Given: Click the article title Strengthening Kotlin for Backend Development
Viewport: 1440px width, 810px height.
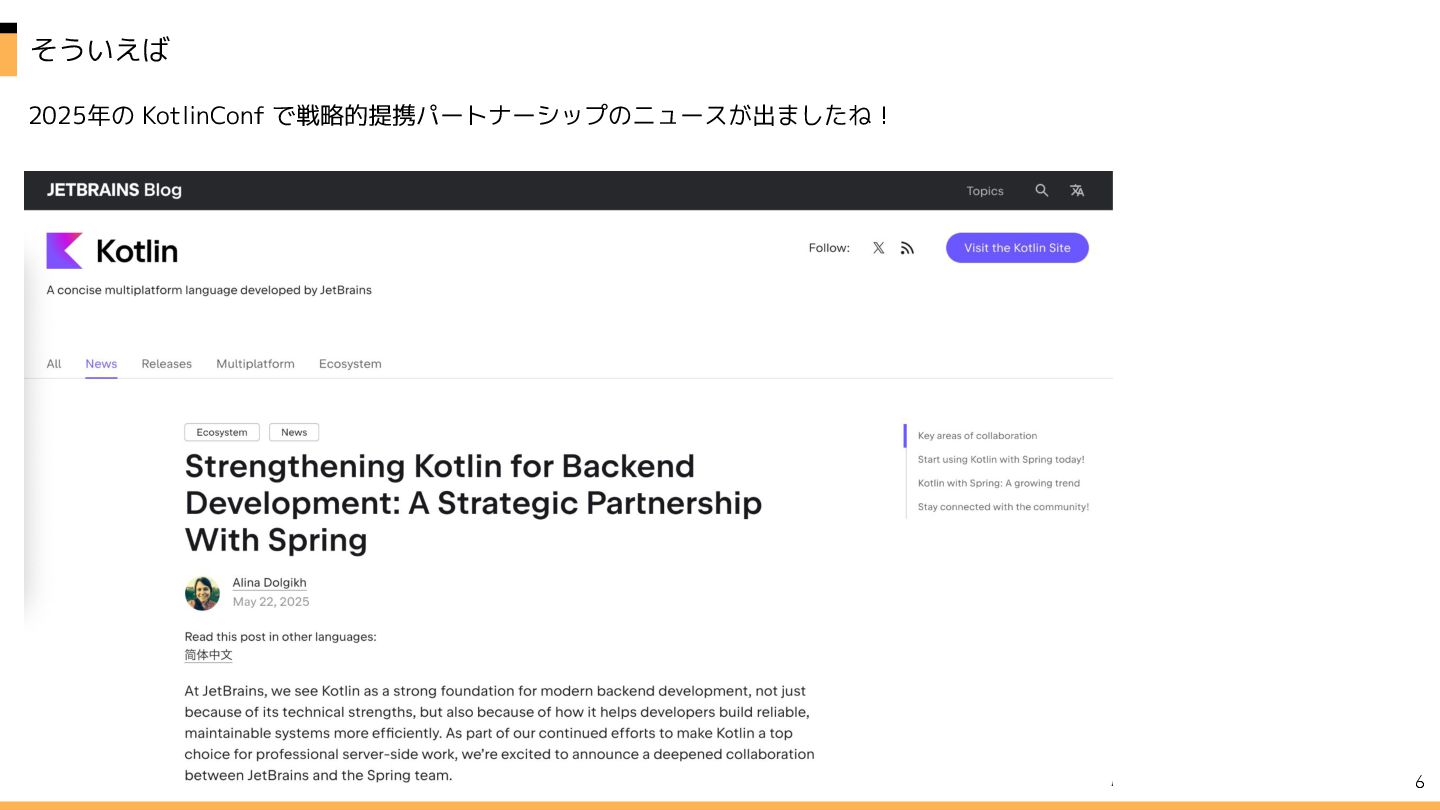Looking at the screenshot, I should [473, 503].
